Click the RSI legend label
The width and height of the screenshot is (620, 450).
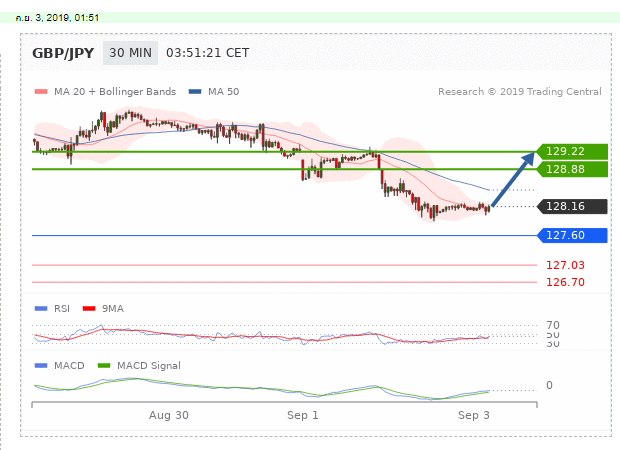pyautogui.click(x=62, y=308)
